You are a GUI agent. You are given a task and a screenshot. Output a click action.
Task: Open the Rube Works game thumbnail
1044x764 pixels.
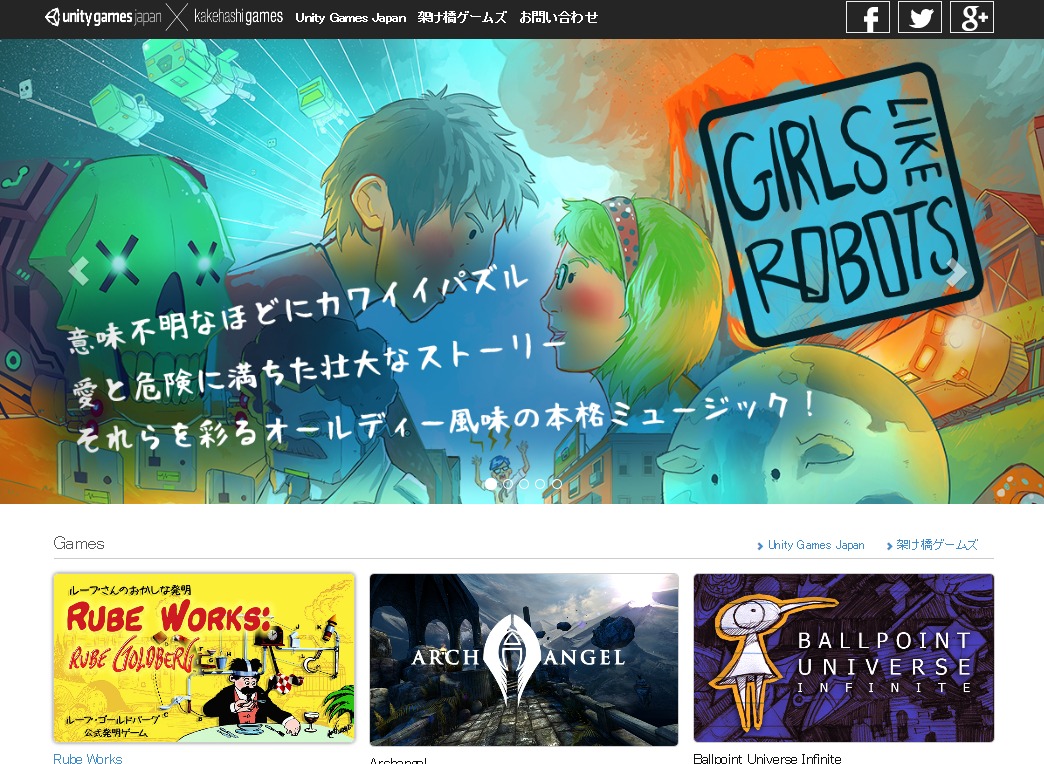pyautogui.click(x=204, y=657)
